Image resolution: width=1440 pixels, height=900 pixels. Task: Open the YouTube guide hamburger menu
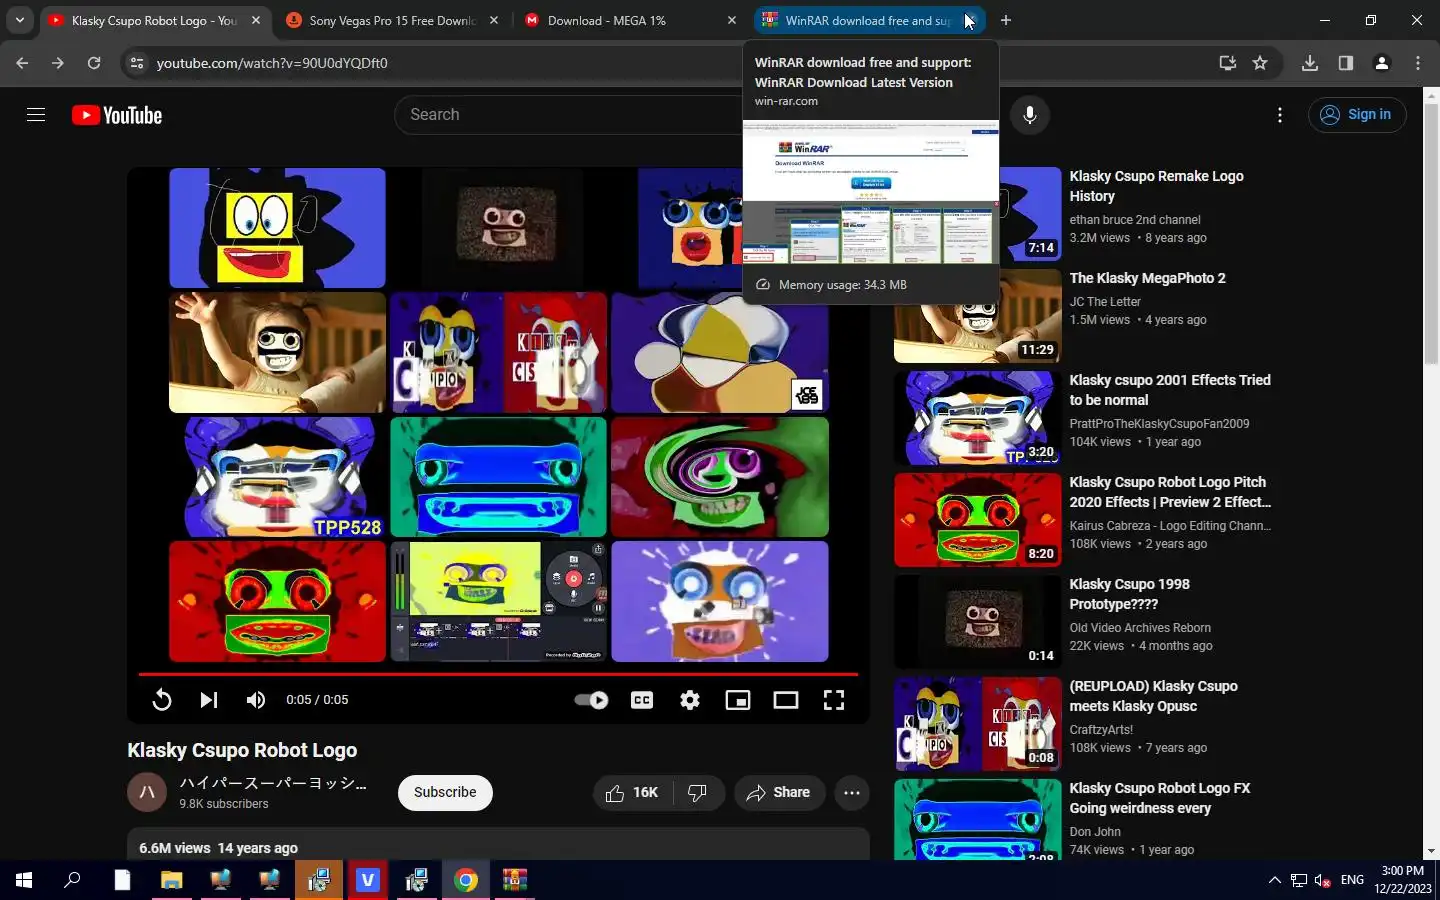(x=36, y=115)
